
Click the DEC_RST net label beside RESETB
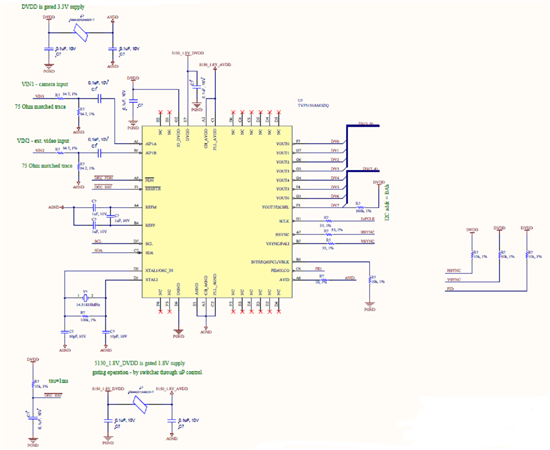point(103,187)
